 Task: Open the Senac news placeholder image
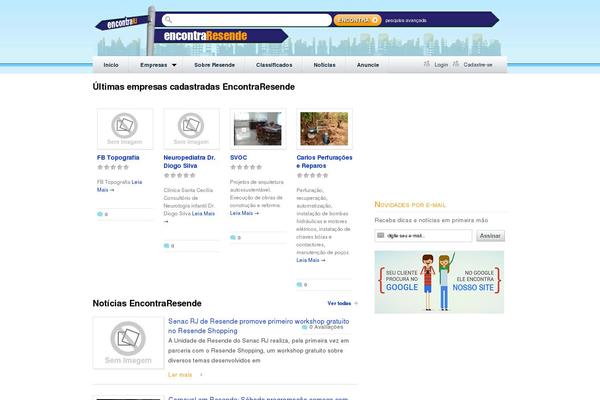[128, 343]
